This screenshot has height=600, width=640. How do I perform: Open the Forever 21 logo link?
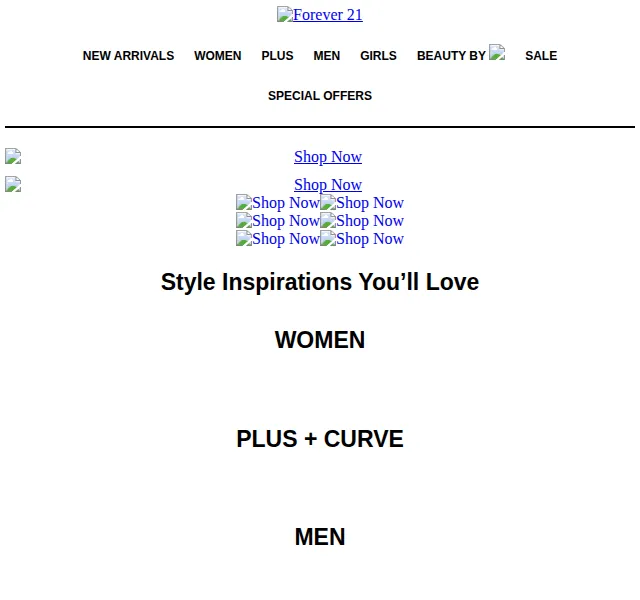tap(320, 15)
